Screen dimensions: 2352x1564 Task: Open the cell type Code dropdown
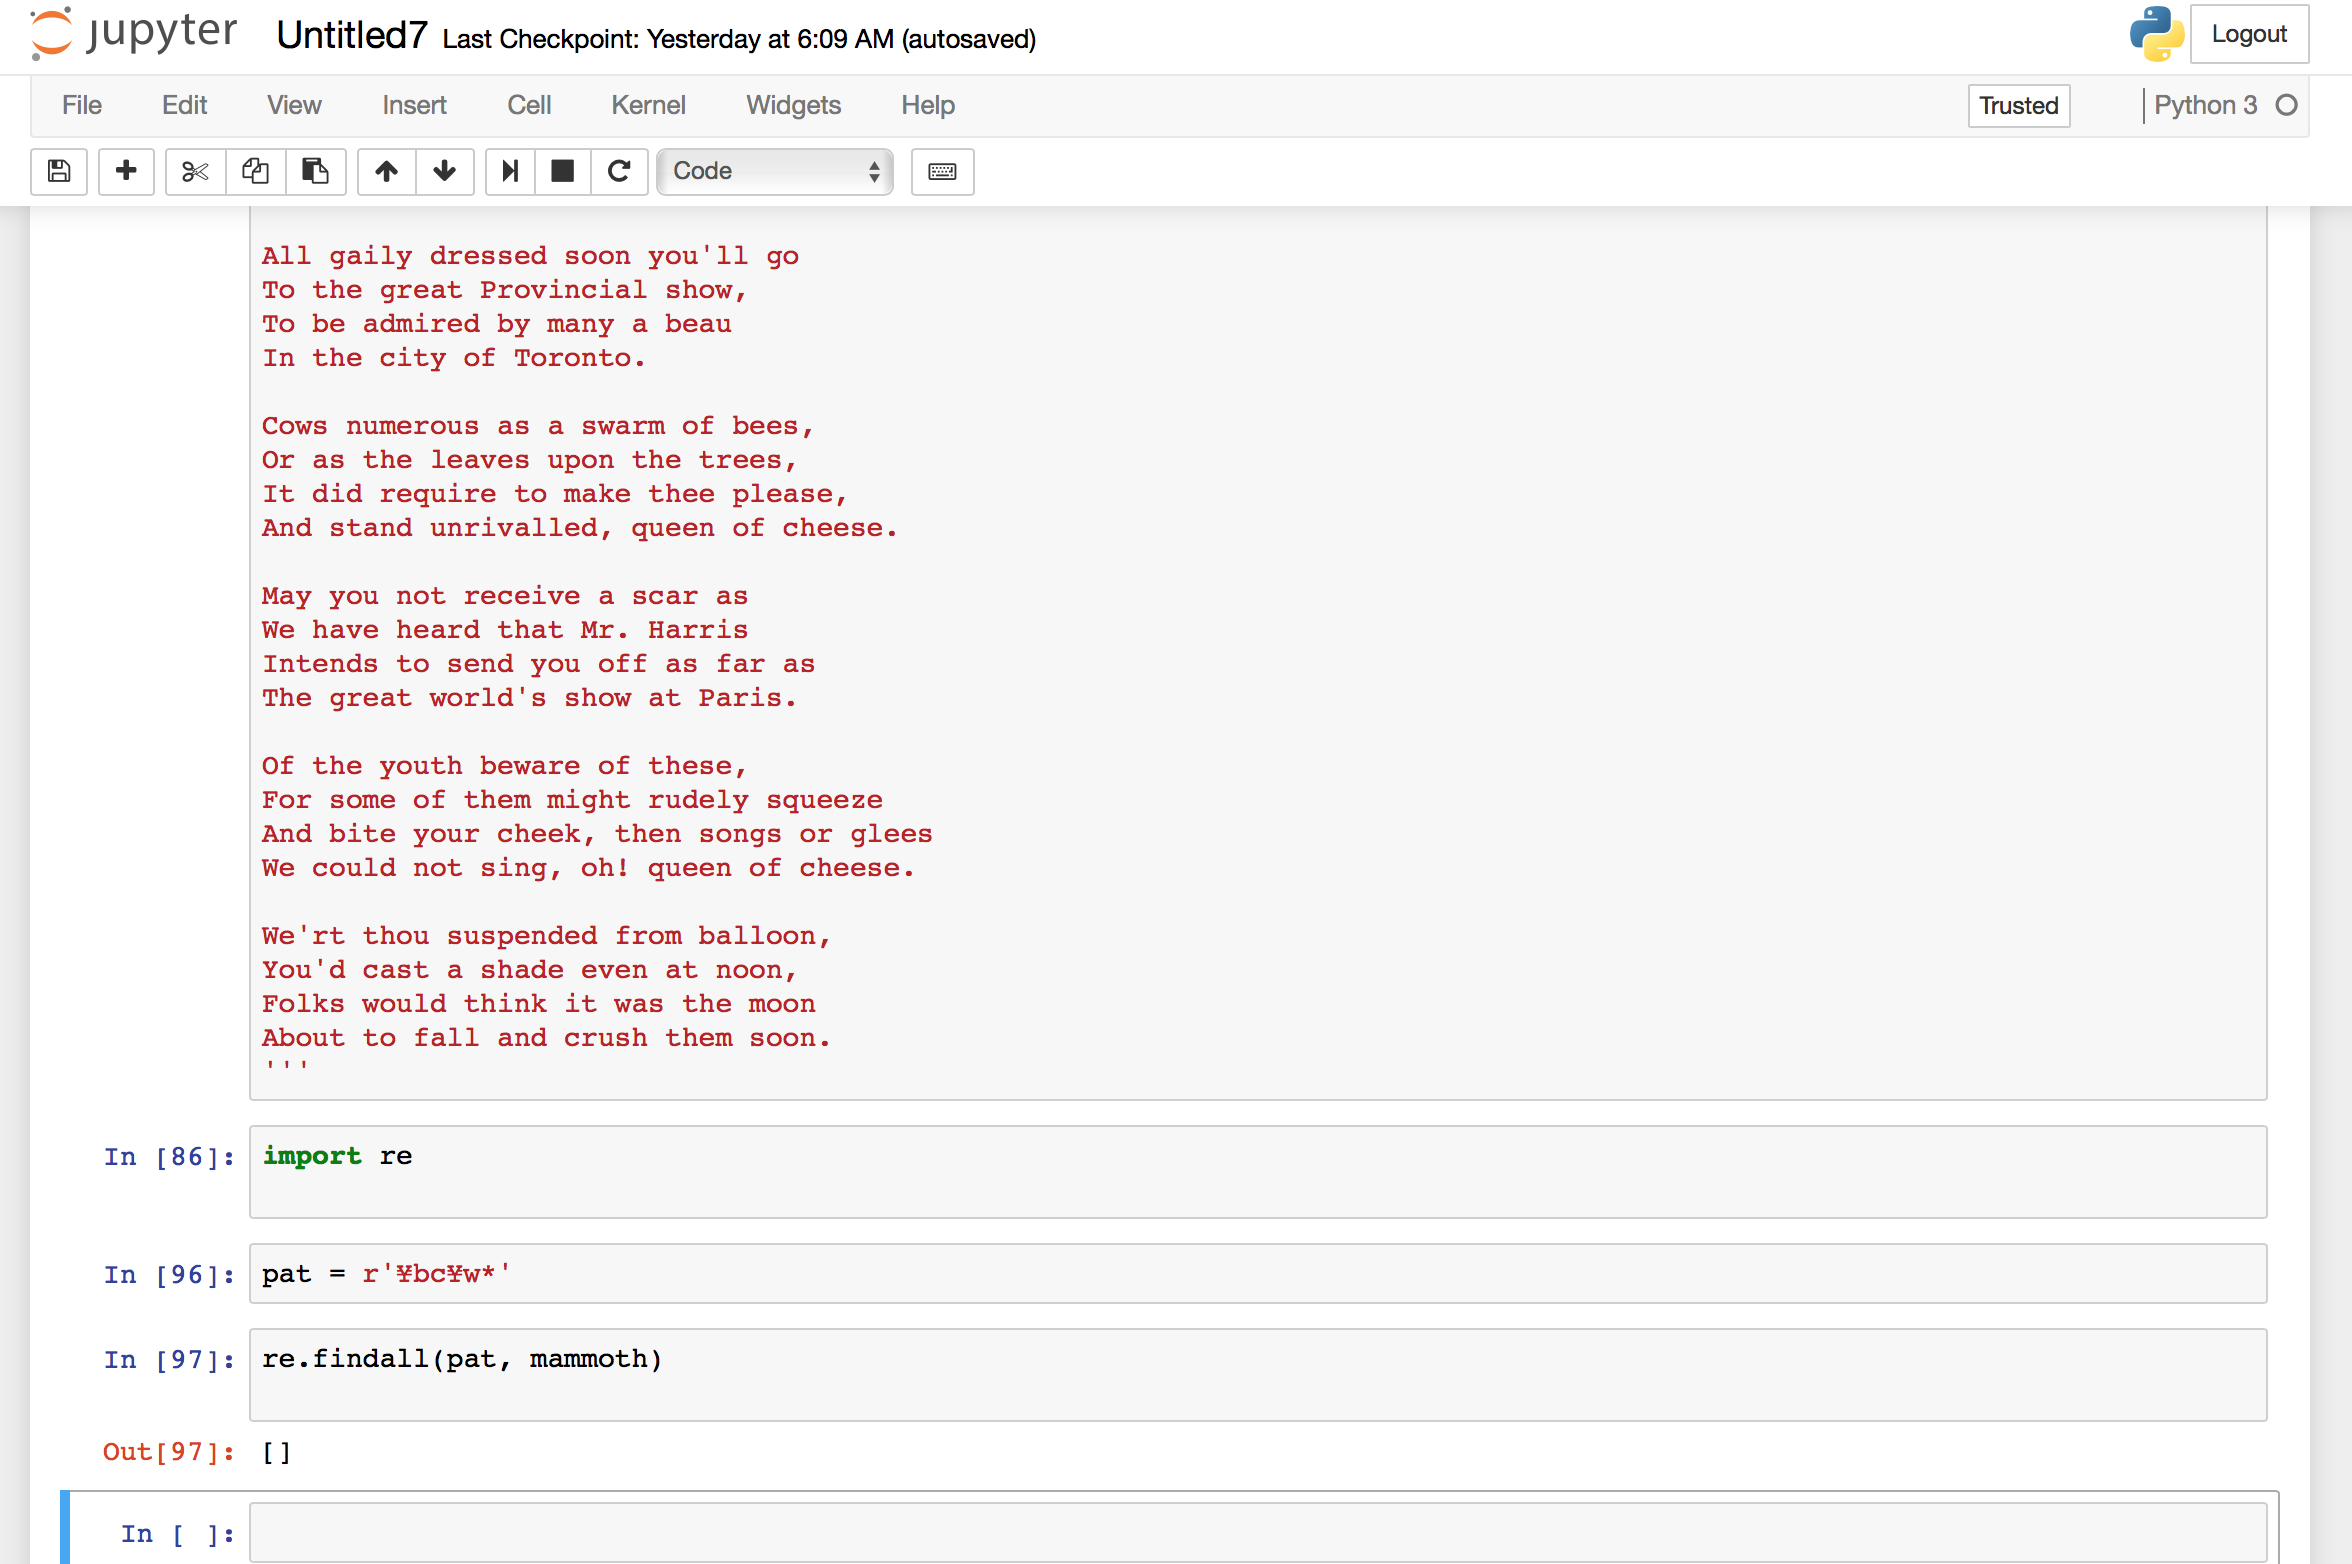(x=775, y=171)
